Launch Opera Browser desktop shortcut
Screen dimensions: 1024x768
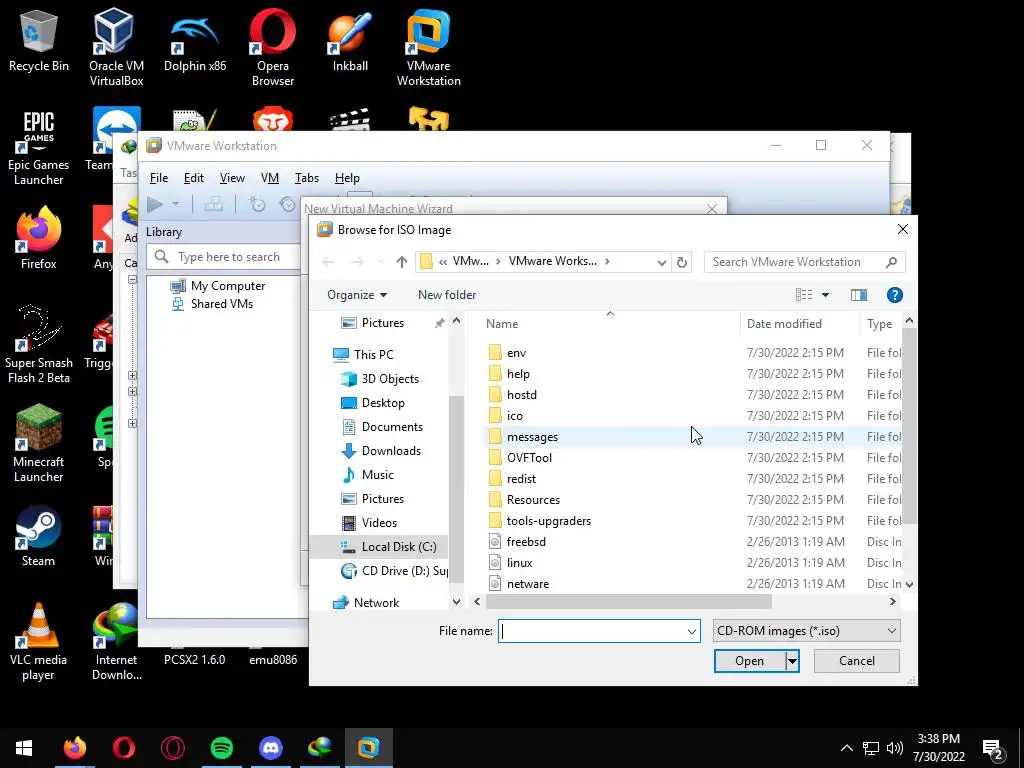(x=273, y=47)
